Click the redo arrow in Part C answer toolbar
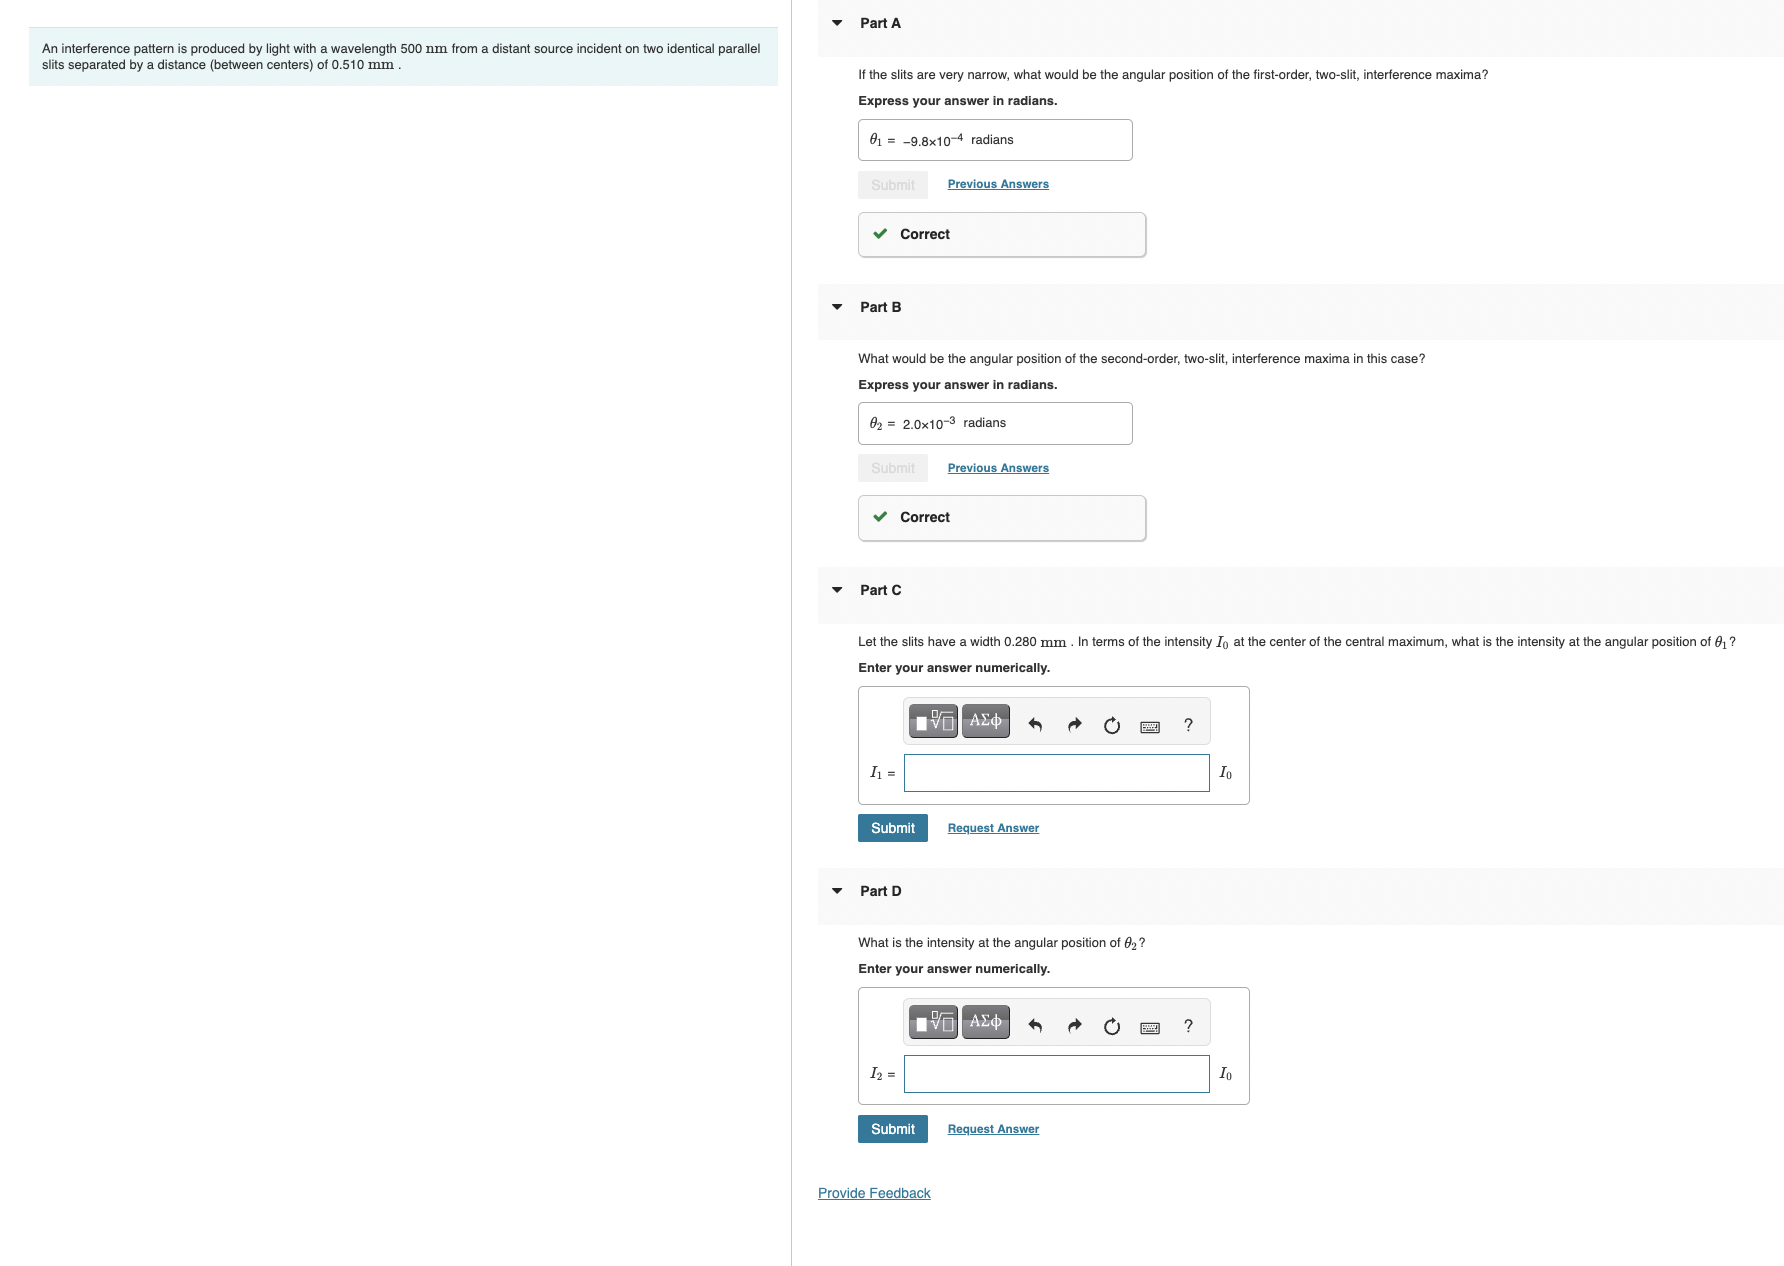 pyautogui.click(x=1073, y=723)
